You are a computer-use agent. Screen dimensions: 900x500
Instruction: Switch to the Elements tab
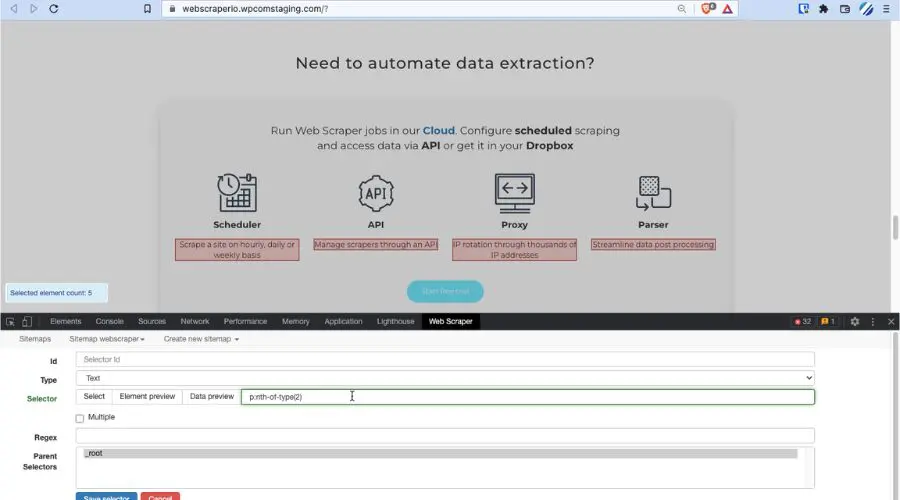(65, 321)
